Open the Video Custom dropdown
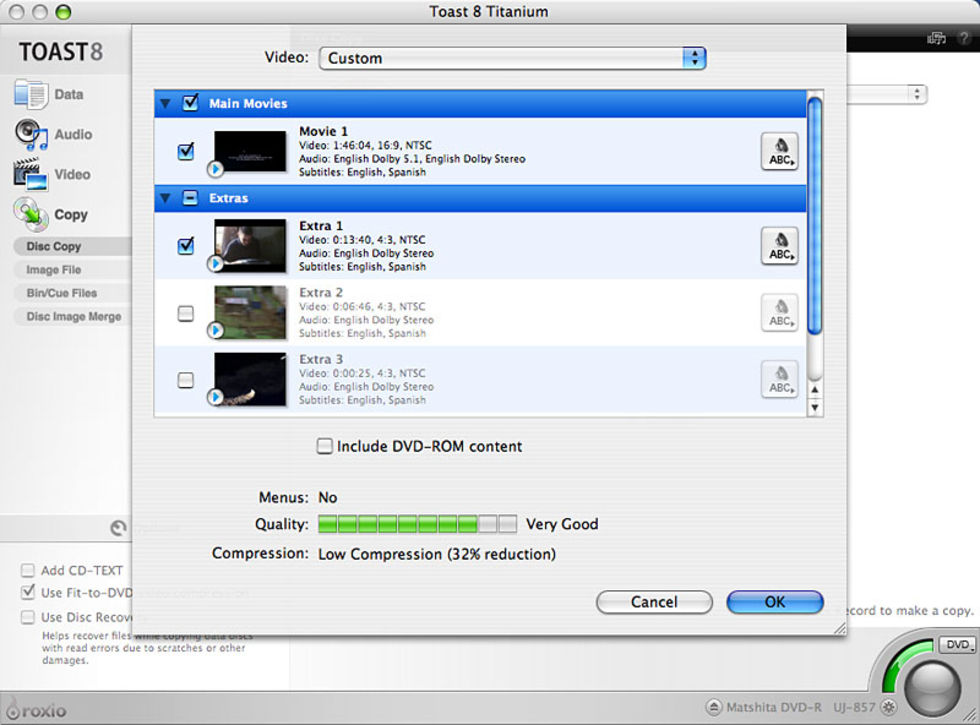This screenshot has width=980, height=725. pos(512,58)
